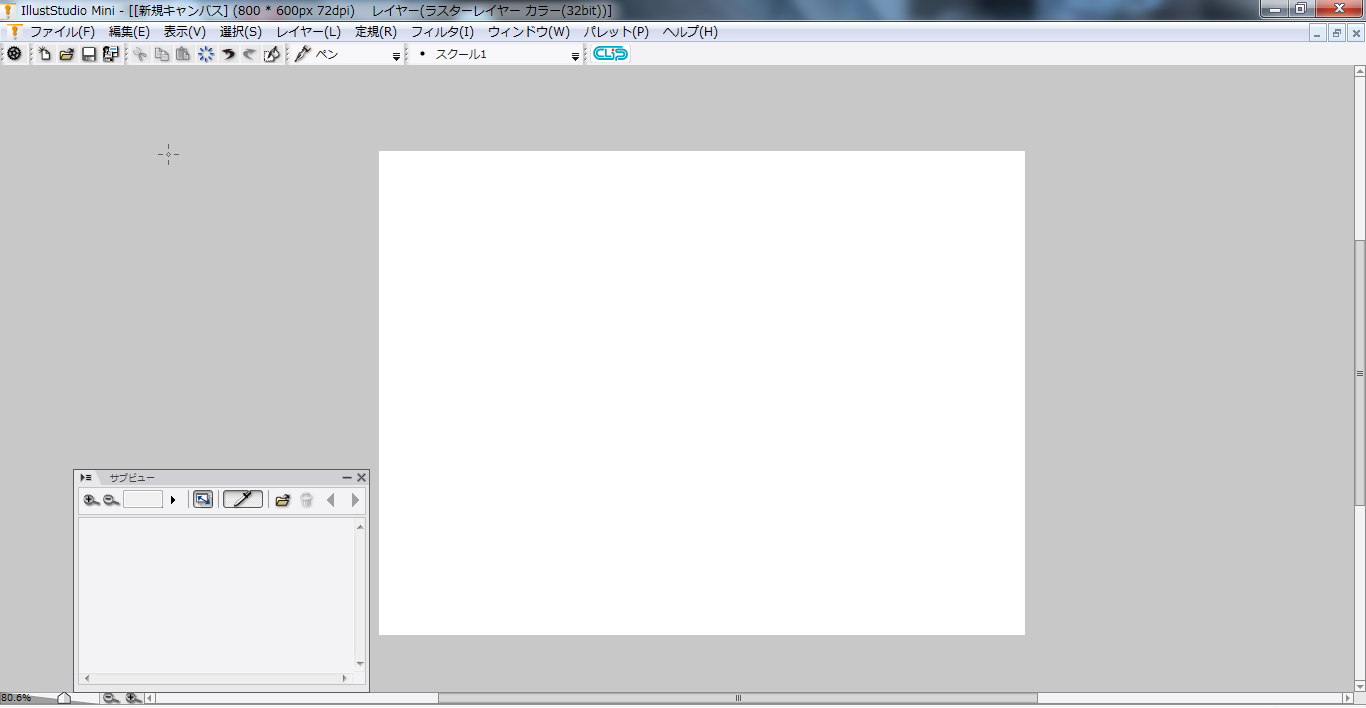Viewport: 1366px width, 708px height.
Task: Click the canvas zoom slider handle
Action: click(64, 698)
